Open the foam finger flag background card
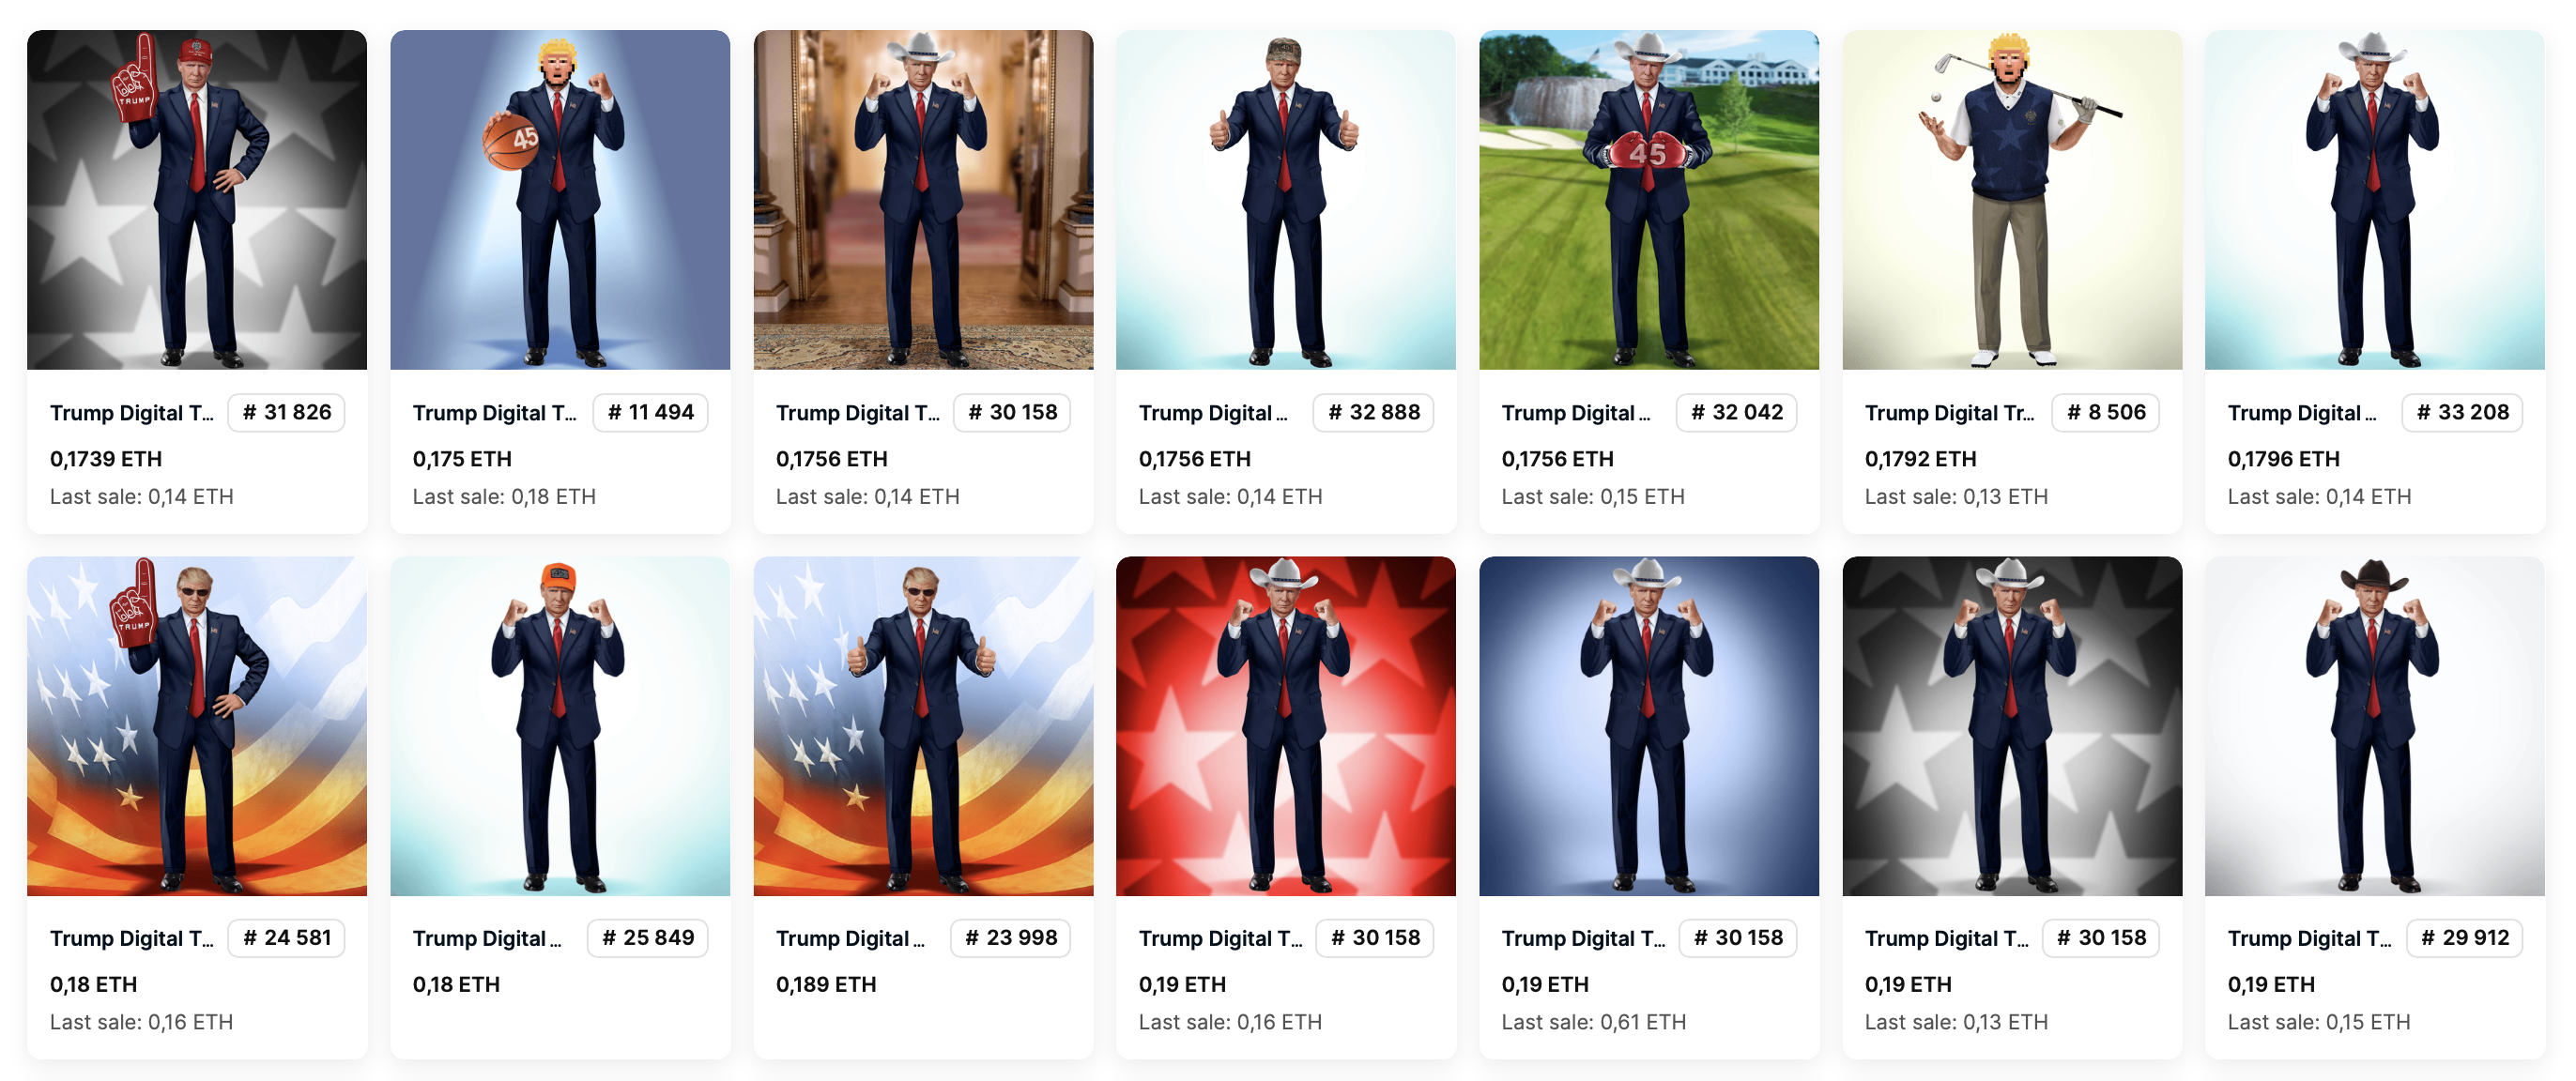 point(197,726)
